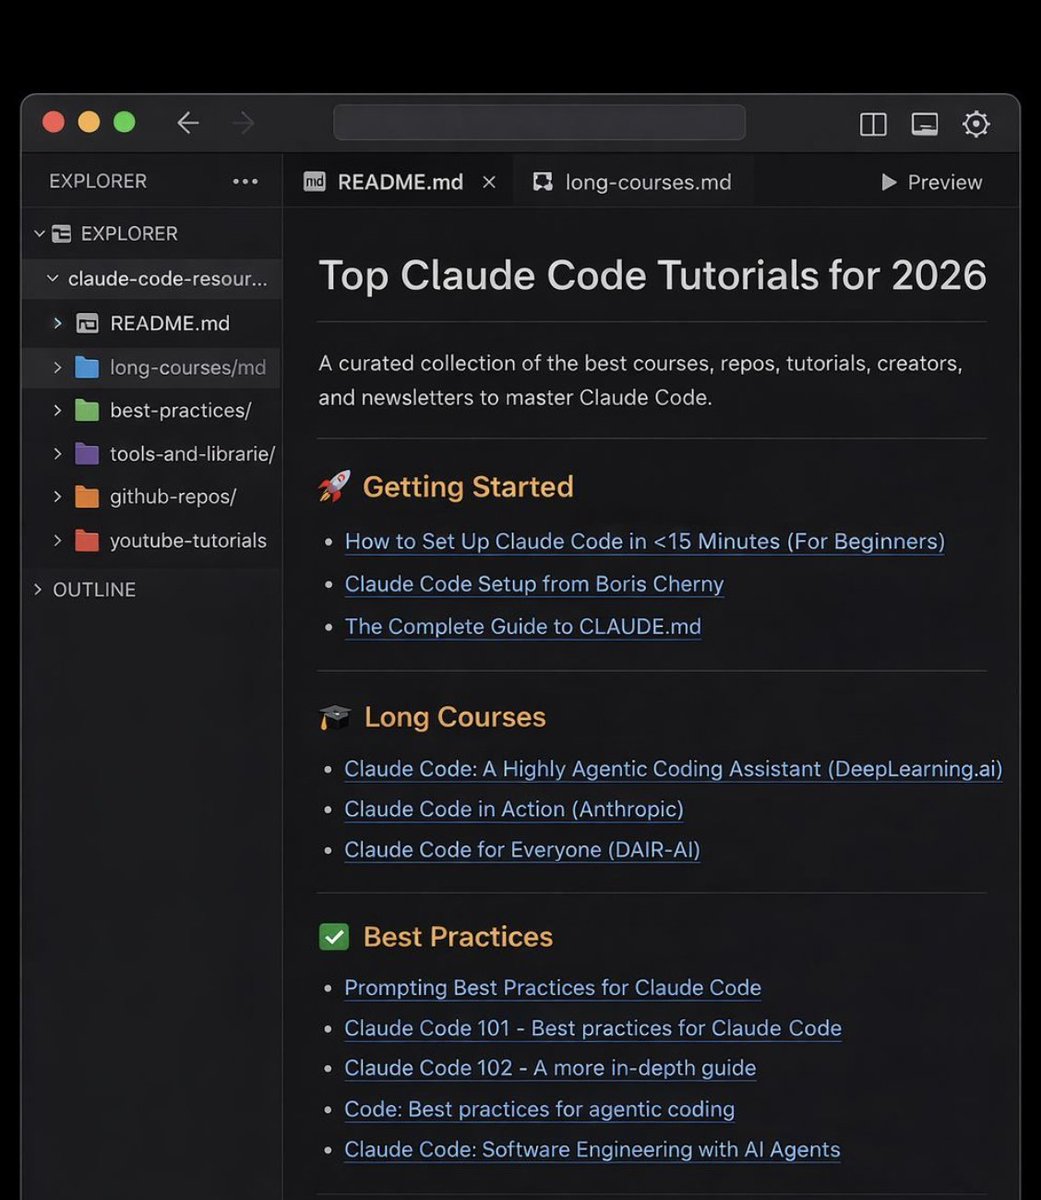Expand the long-courses/md folder chevron

(57, 367)
